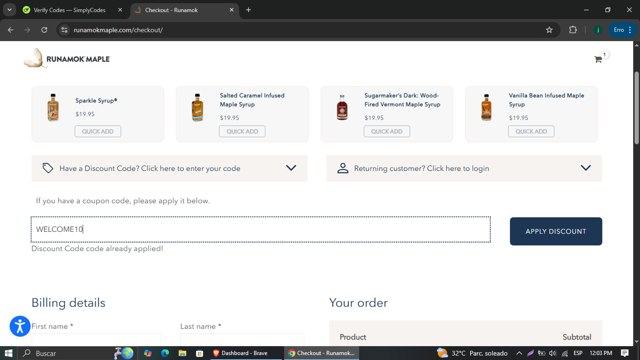The height and width of the screenshot is (360, 640).
Task: Reload the checkout page
Action: click(44, 30)
